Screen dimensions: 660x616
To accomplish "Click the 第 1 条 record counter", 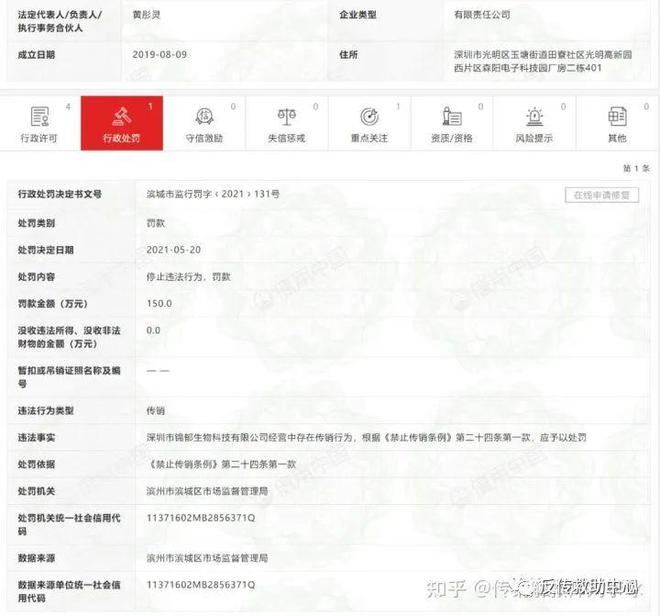I will tap(636, 168).
